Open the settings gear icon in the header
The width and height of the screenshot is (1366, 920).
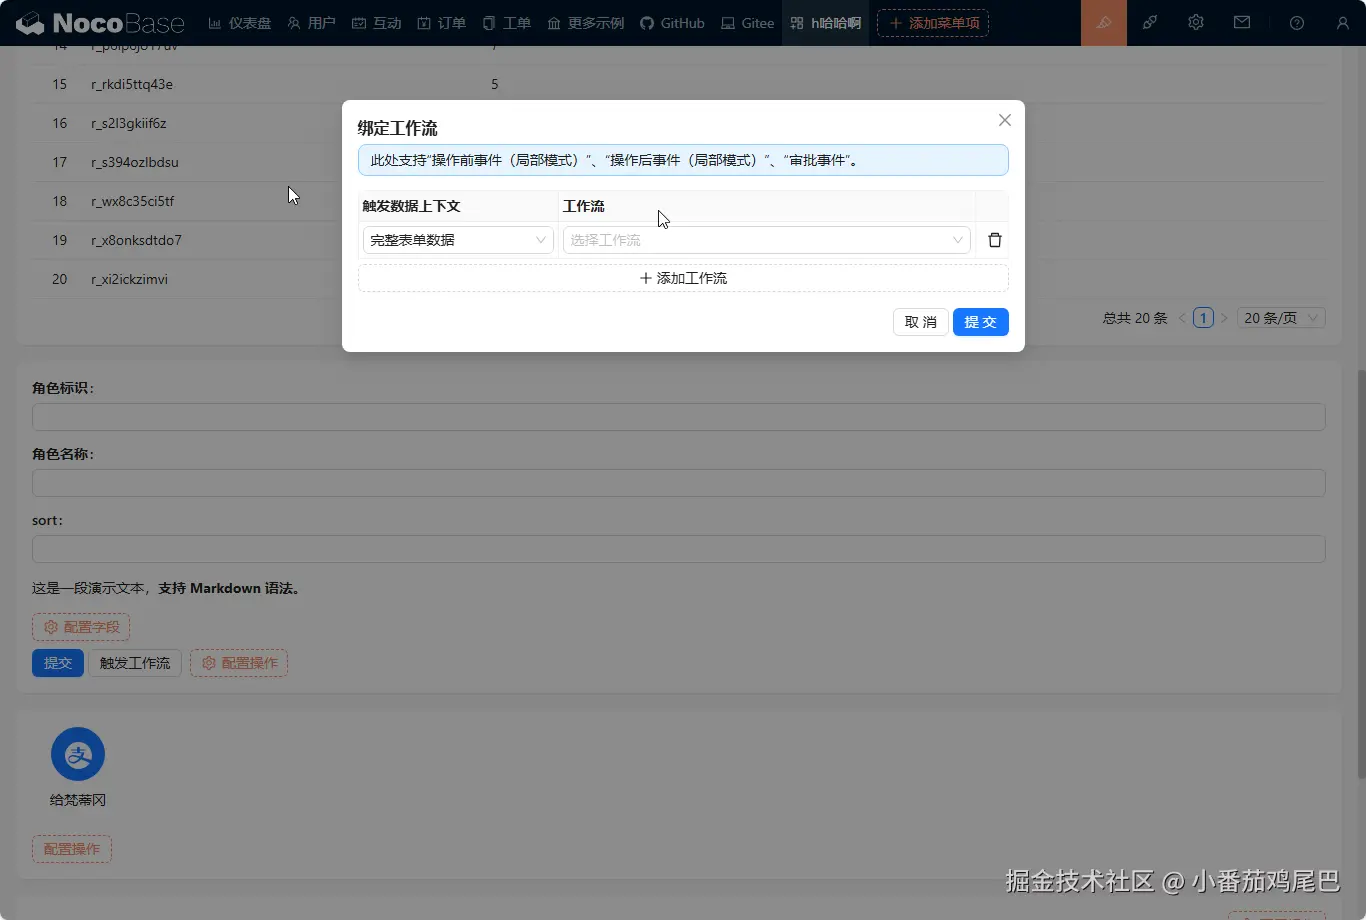(x=1196, y=23)
